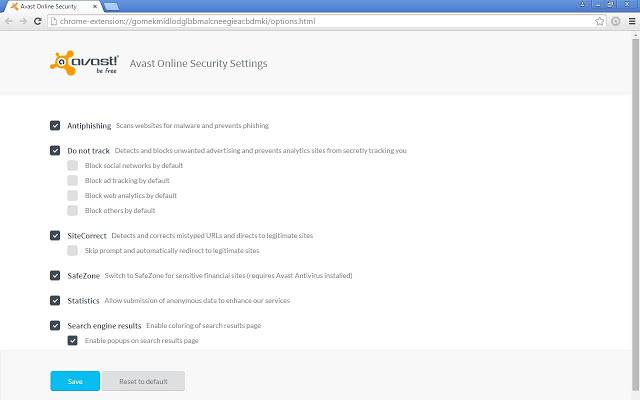Image resolution: width=640 pixels, height=400 pixels.
Task: Click the address bar URL field
Action: coord(300,21)
